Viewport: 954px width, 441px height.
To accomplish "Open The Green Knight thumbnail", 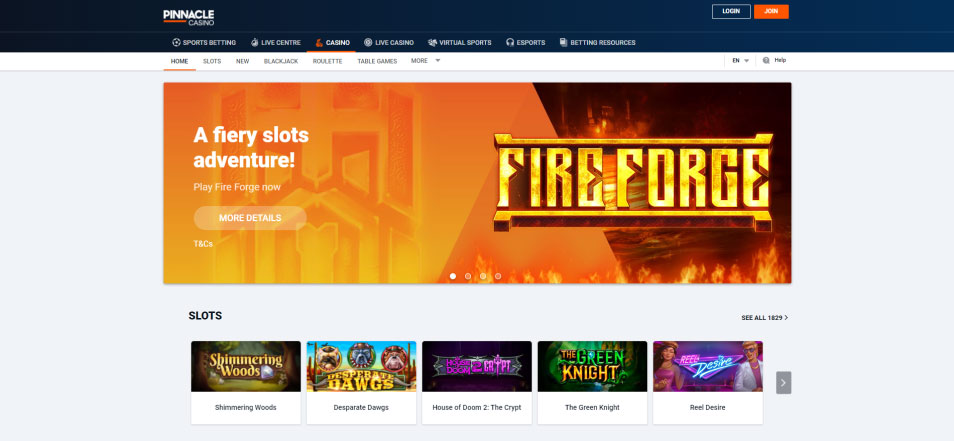I will [593, 366].
